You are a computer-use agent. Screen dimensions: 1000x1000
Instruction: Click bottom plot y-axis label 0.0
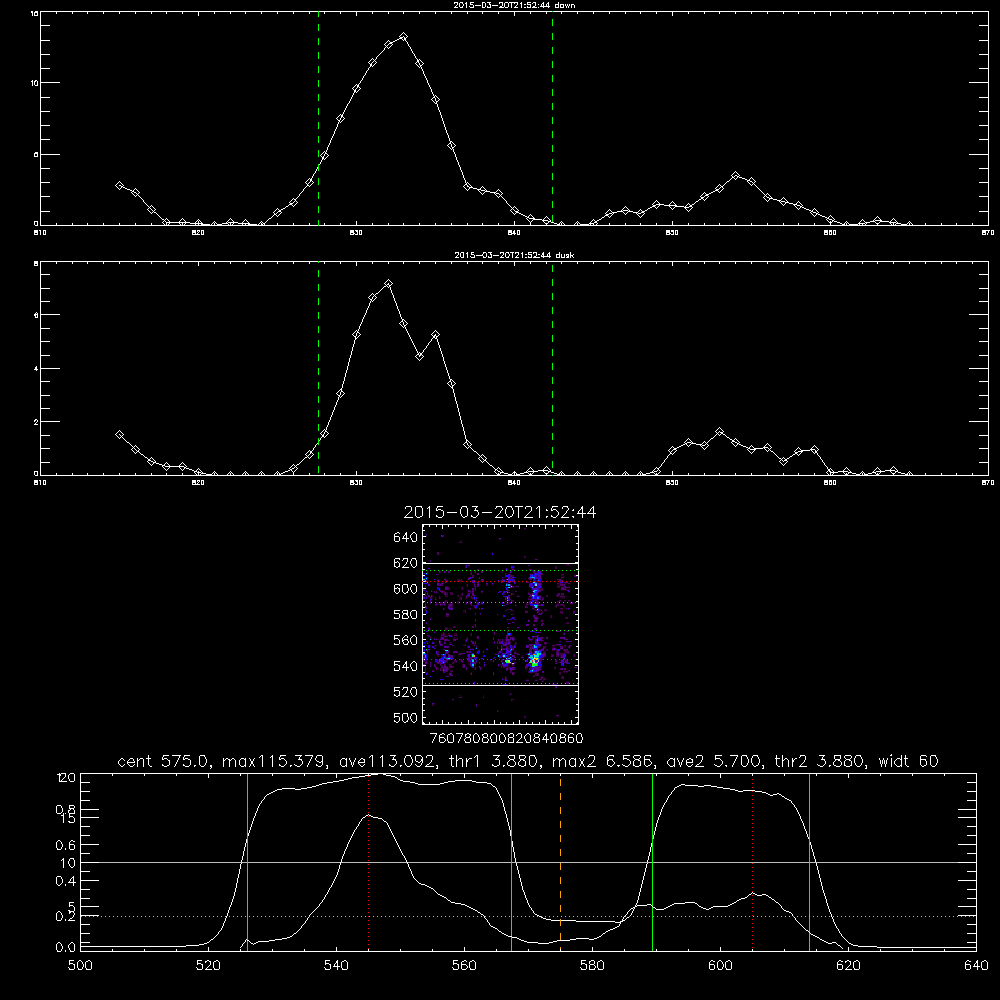(x=66, y=948)
